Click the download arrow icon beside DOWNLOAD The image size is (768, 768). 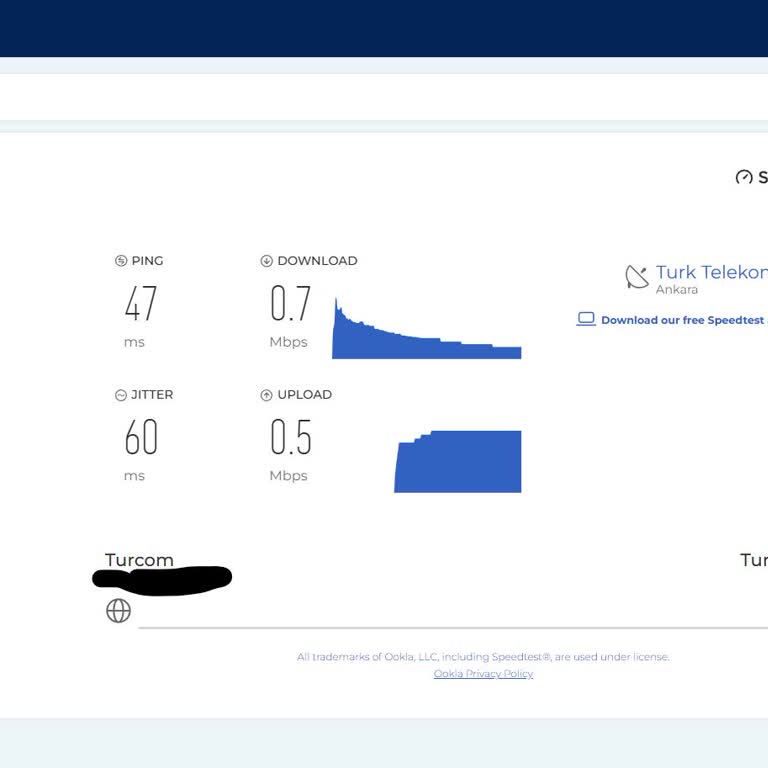coord(266,261)
